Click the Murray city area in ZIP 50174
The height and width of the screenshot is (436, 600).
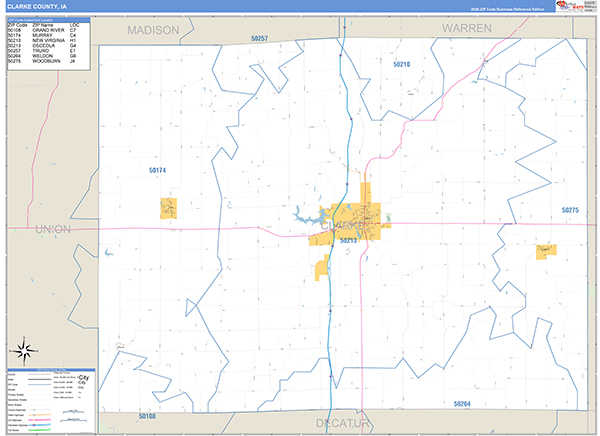[168, 208]
